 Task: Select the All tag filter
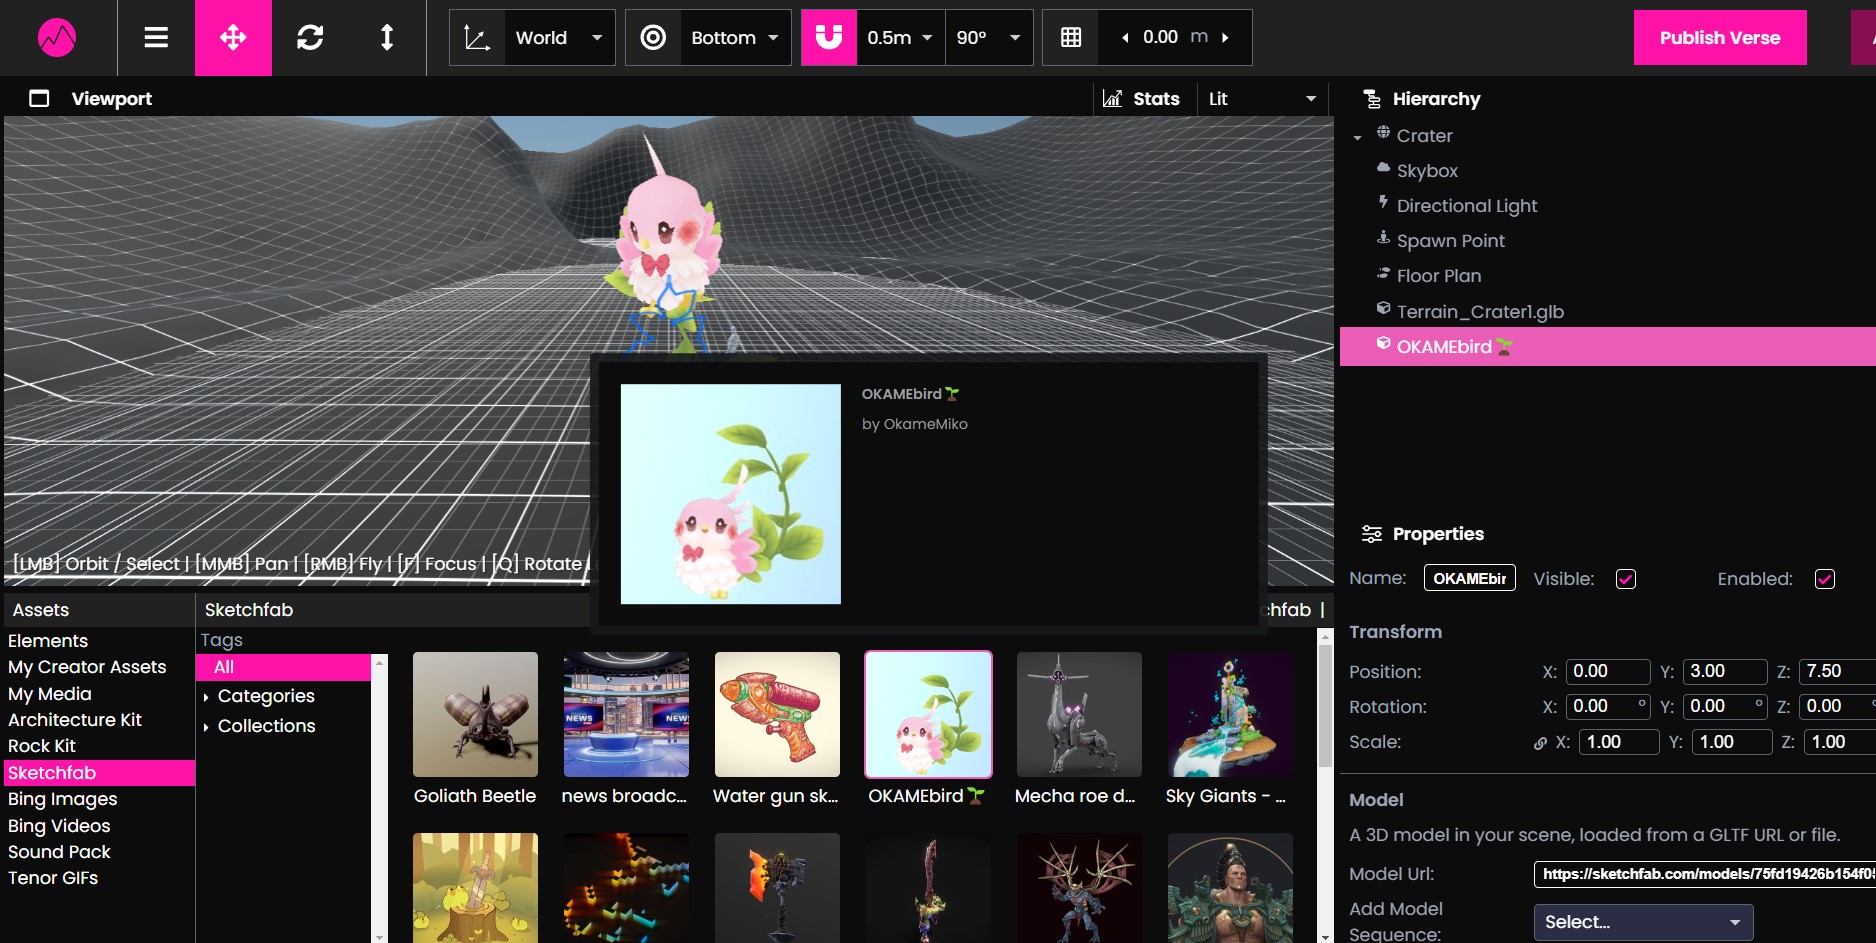(x=284, y=667)
